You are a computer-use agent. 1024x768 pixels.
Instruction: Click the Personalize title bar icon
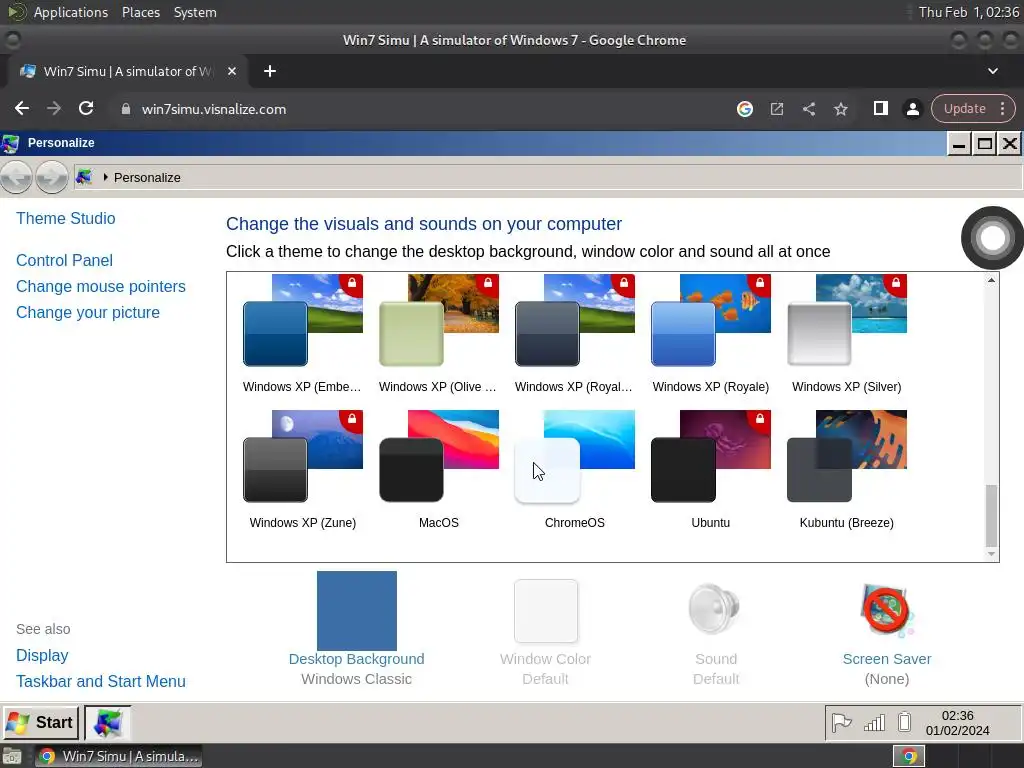10,143
